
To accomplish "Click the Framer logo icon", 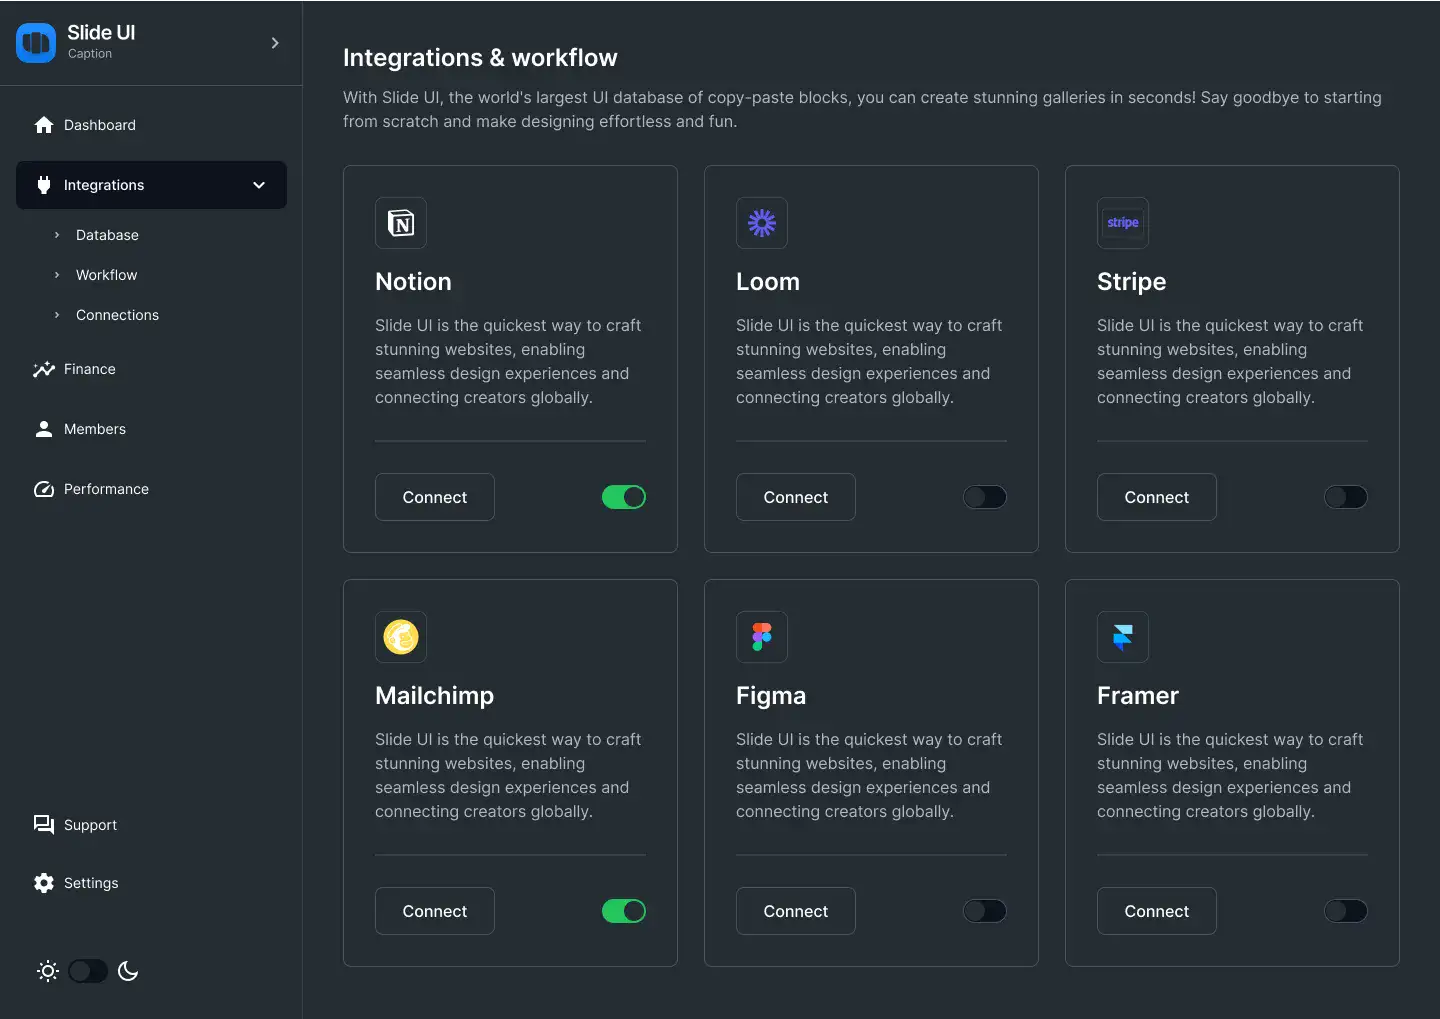I will click(x=1123, y=637).
